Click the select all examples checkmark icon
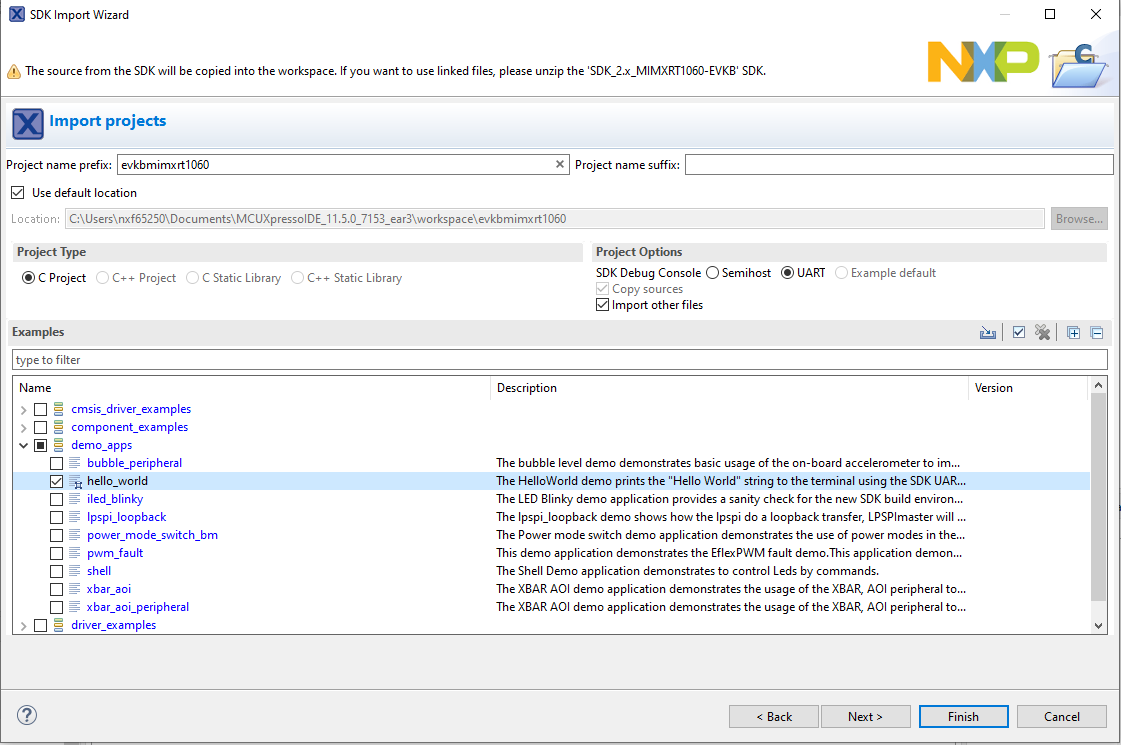The image size is (1121, 745). (1019, 333)
